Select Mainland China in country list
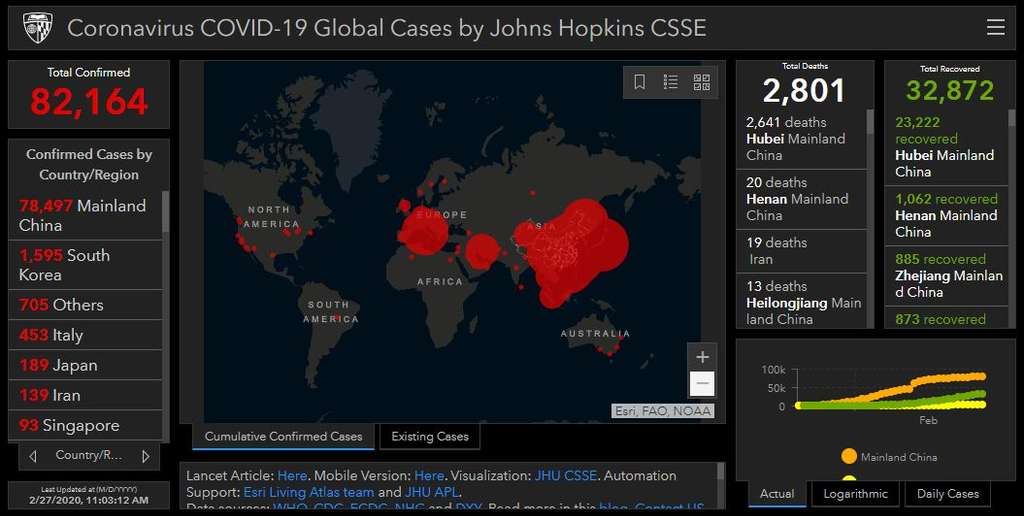 point(85,215)
